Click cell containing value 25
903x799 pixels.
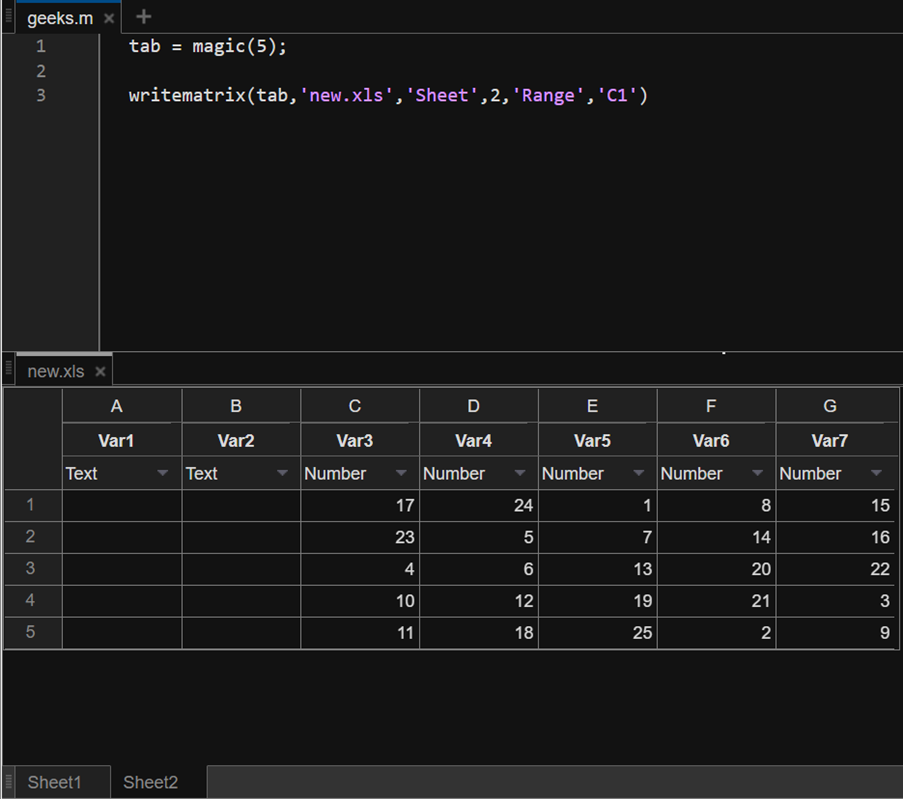[x=597, y=632]
